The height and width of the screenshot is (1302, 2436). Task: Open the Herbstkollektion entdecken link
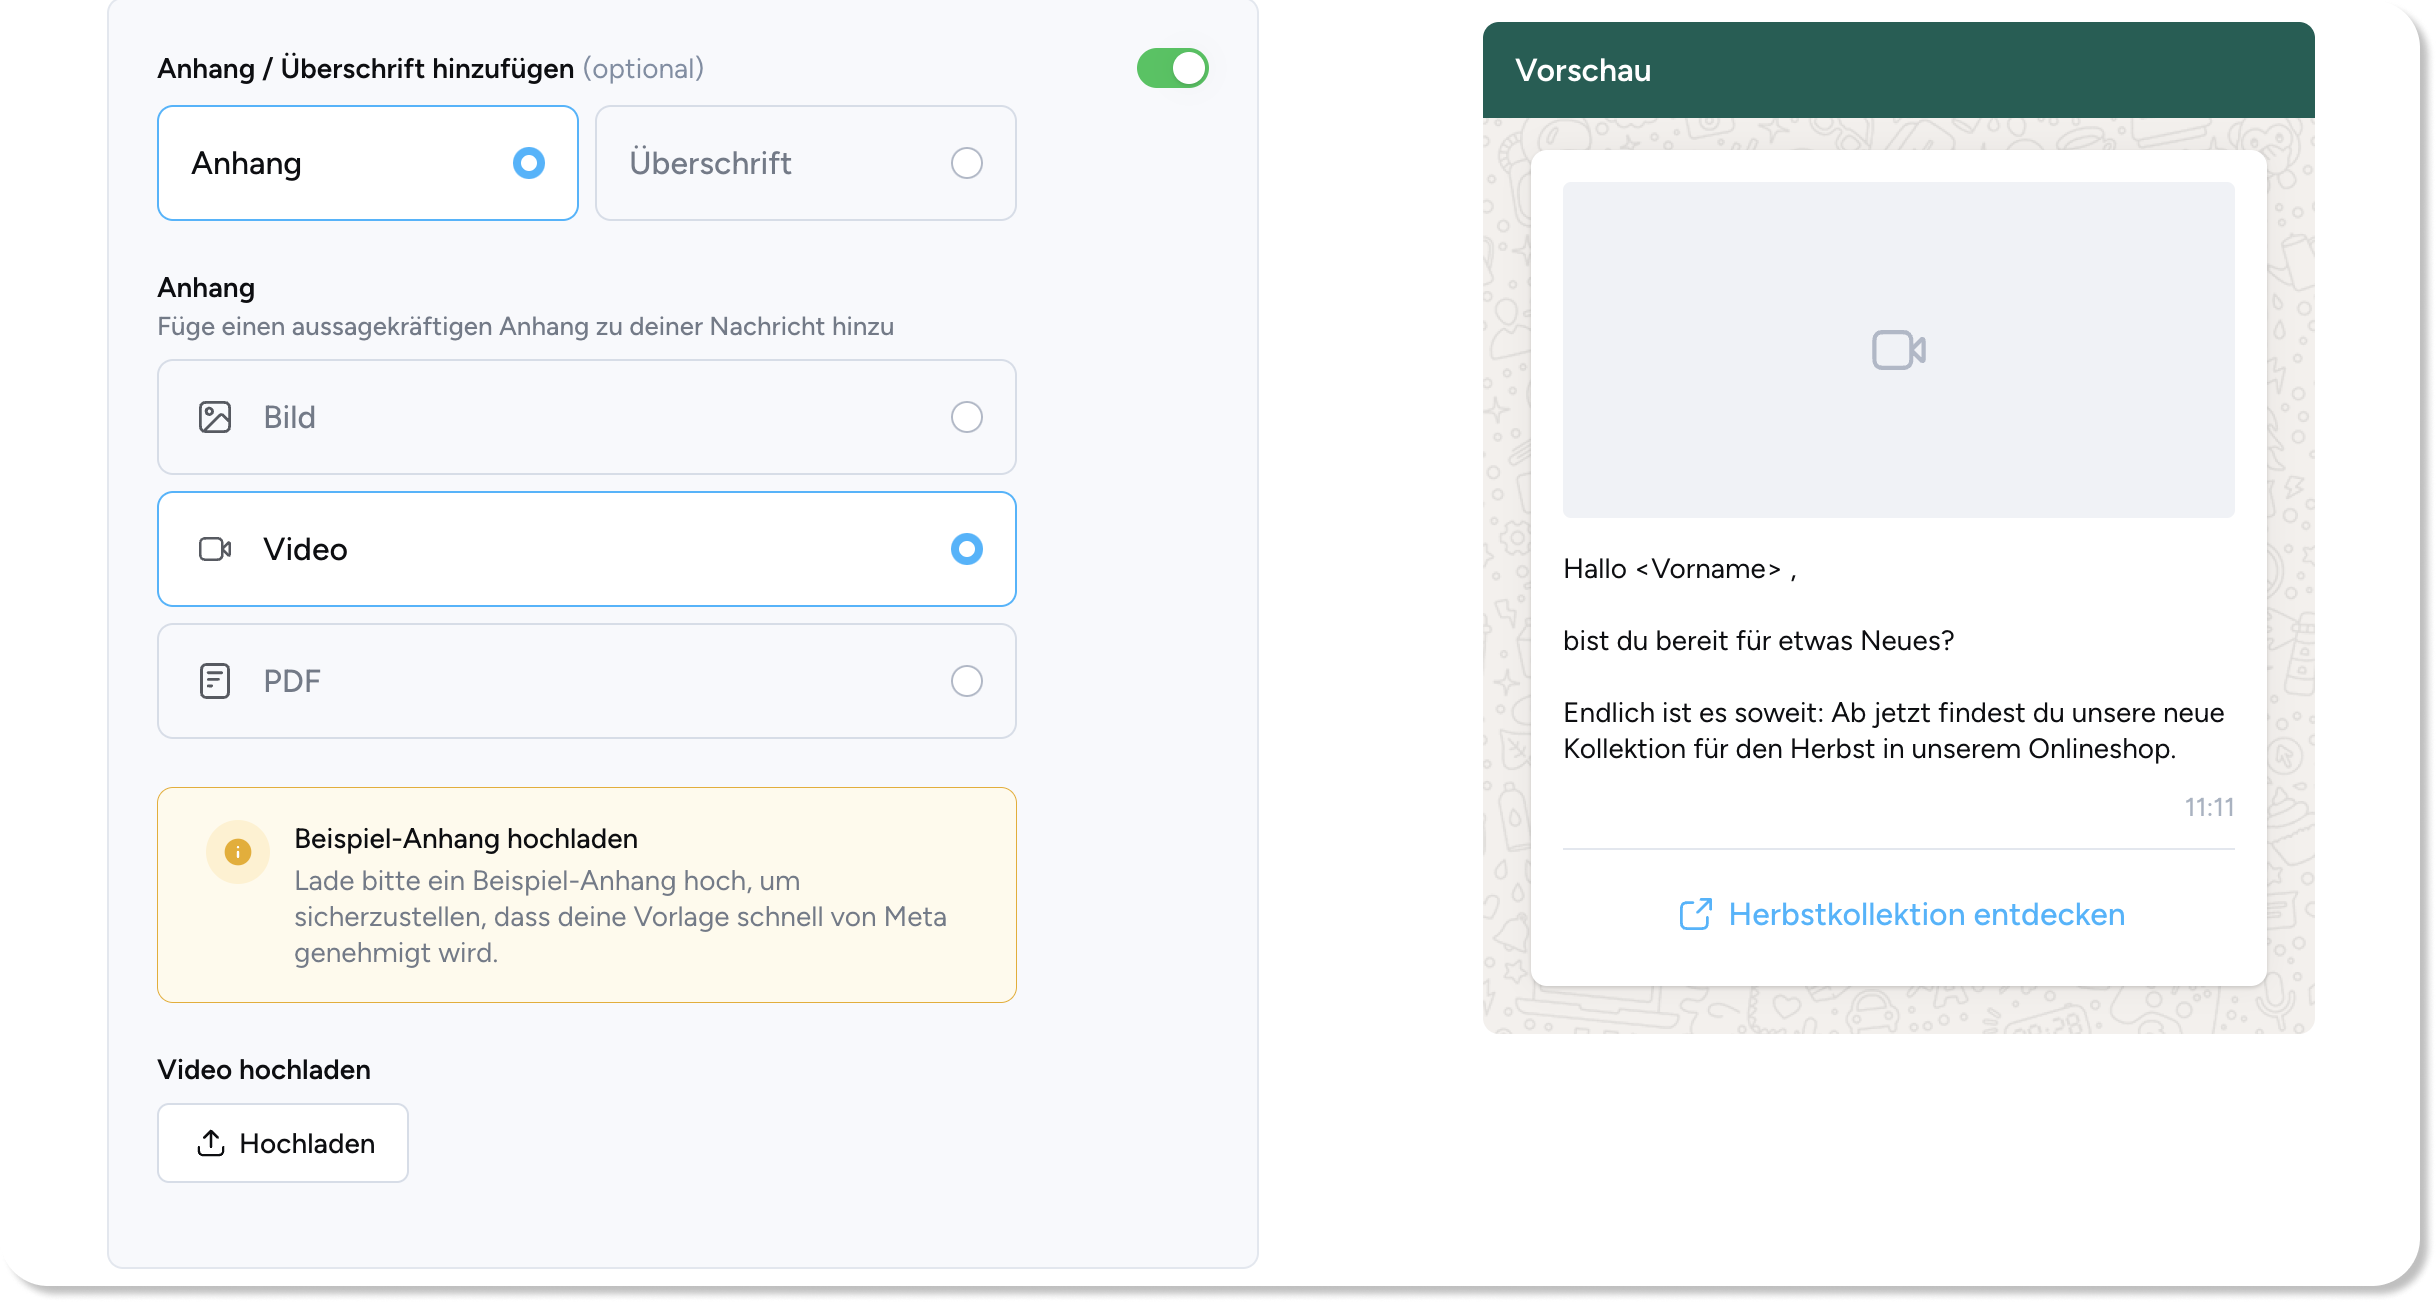[1927, 913]
